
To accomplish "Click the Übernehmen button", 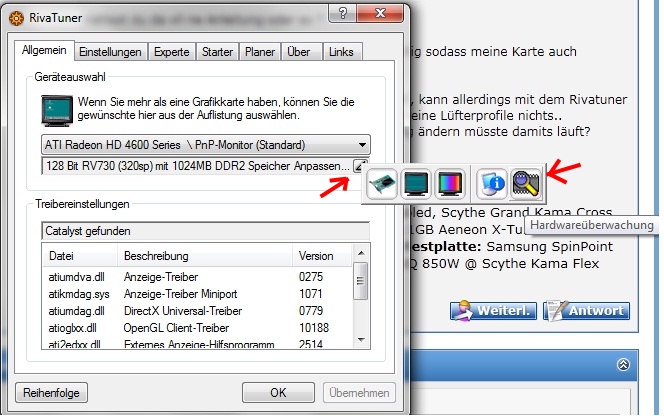I will pos(359,393).
